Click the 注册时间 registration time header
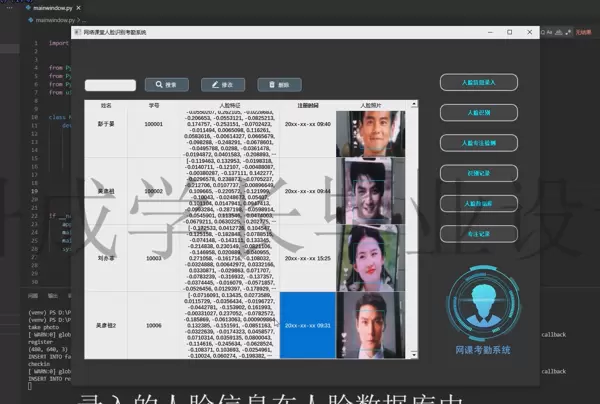Image resolution: width=600 pixels, height=404 pixels. (x=307, y=104)
